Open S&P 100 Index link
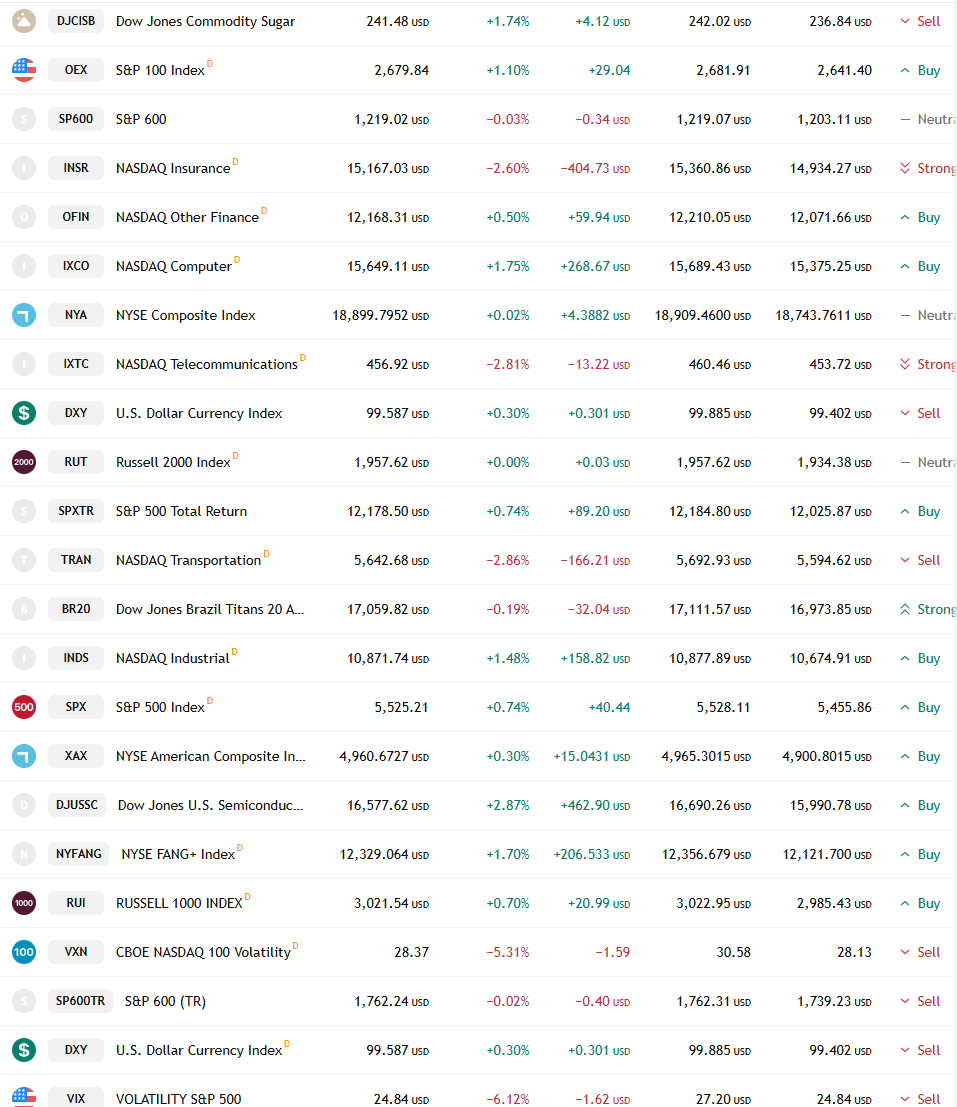 click(160, 71)
